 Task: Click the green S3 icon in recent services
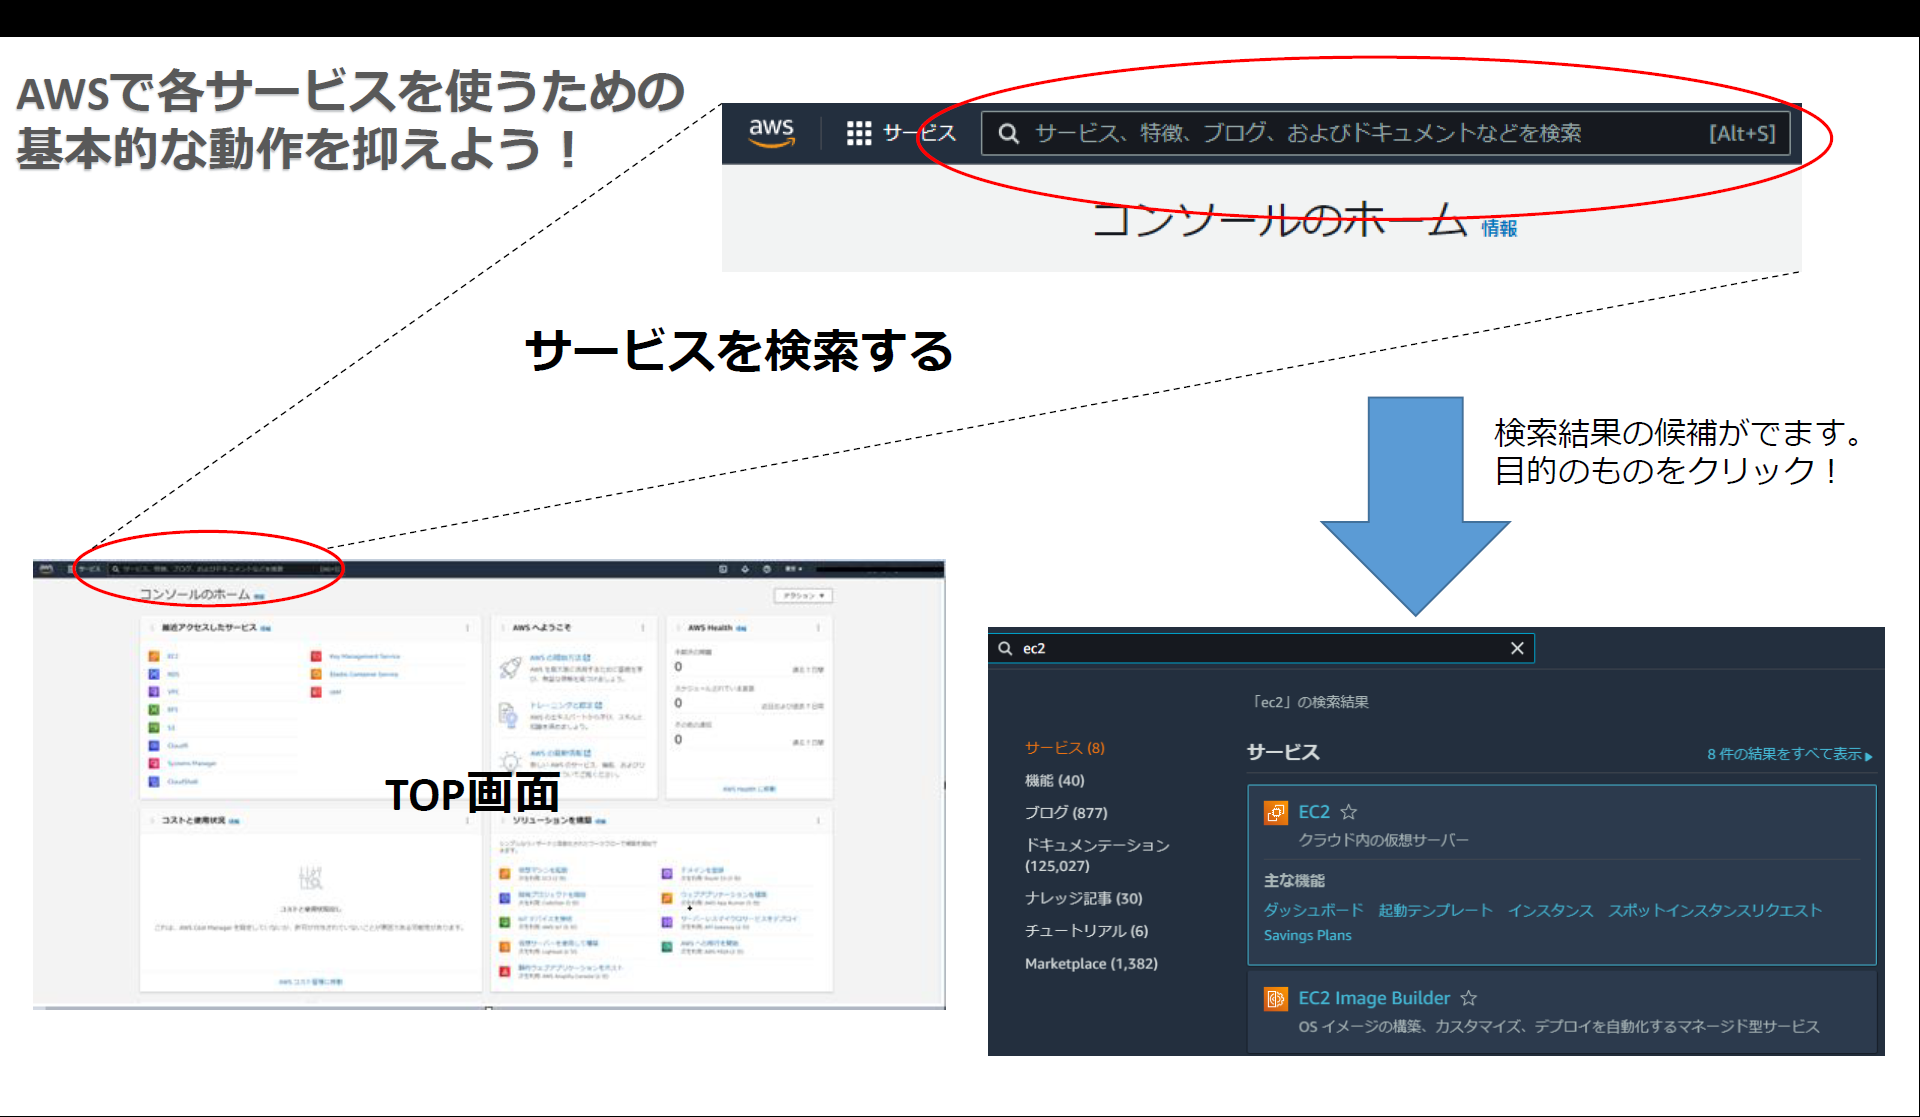(154, 728)
